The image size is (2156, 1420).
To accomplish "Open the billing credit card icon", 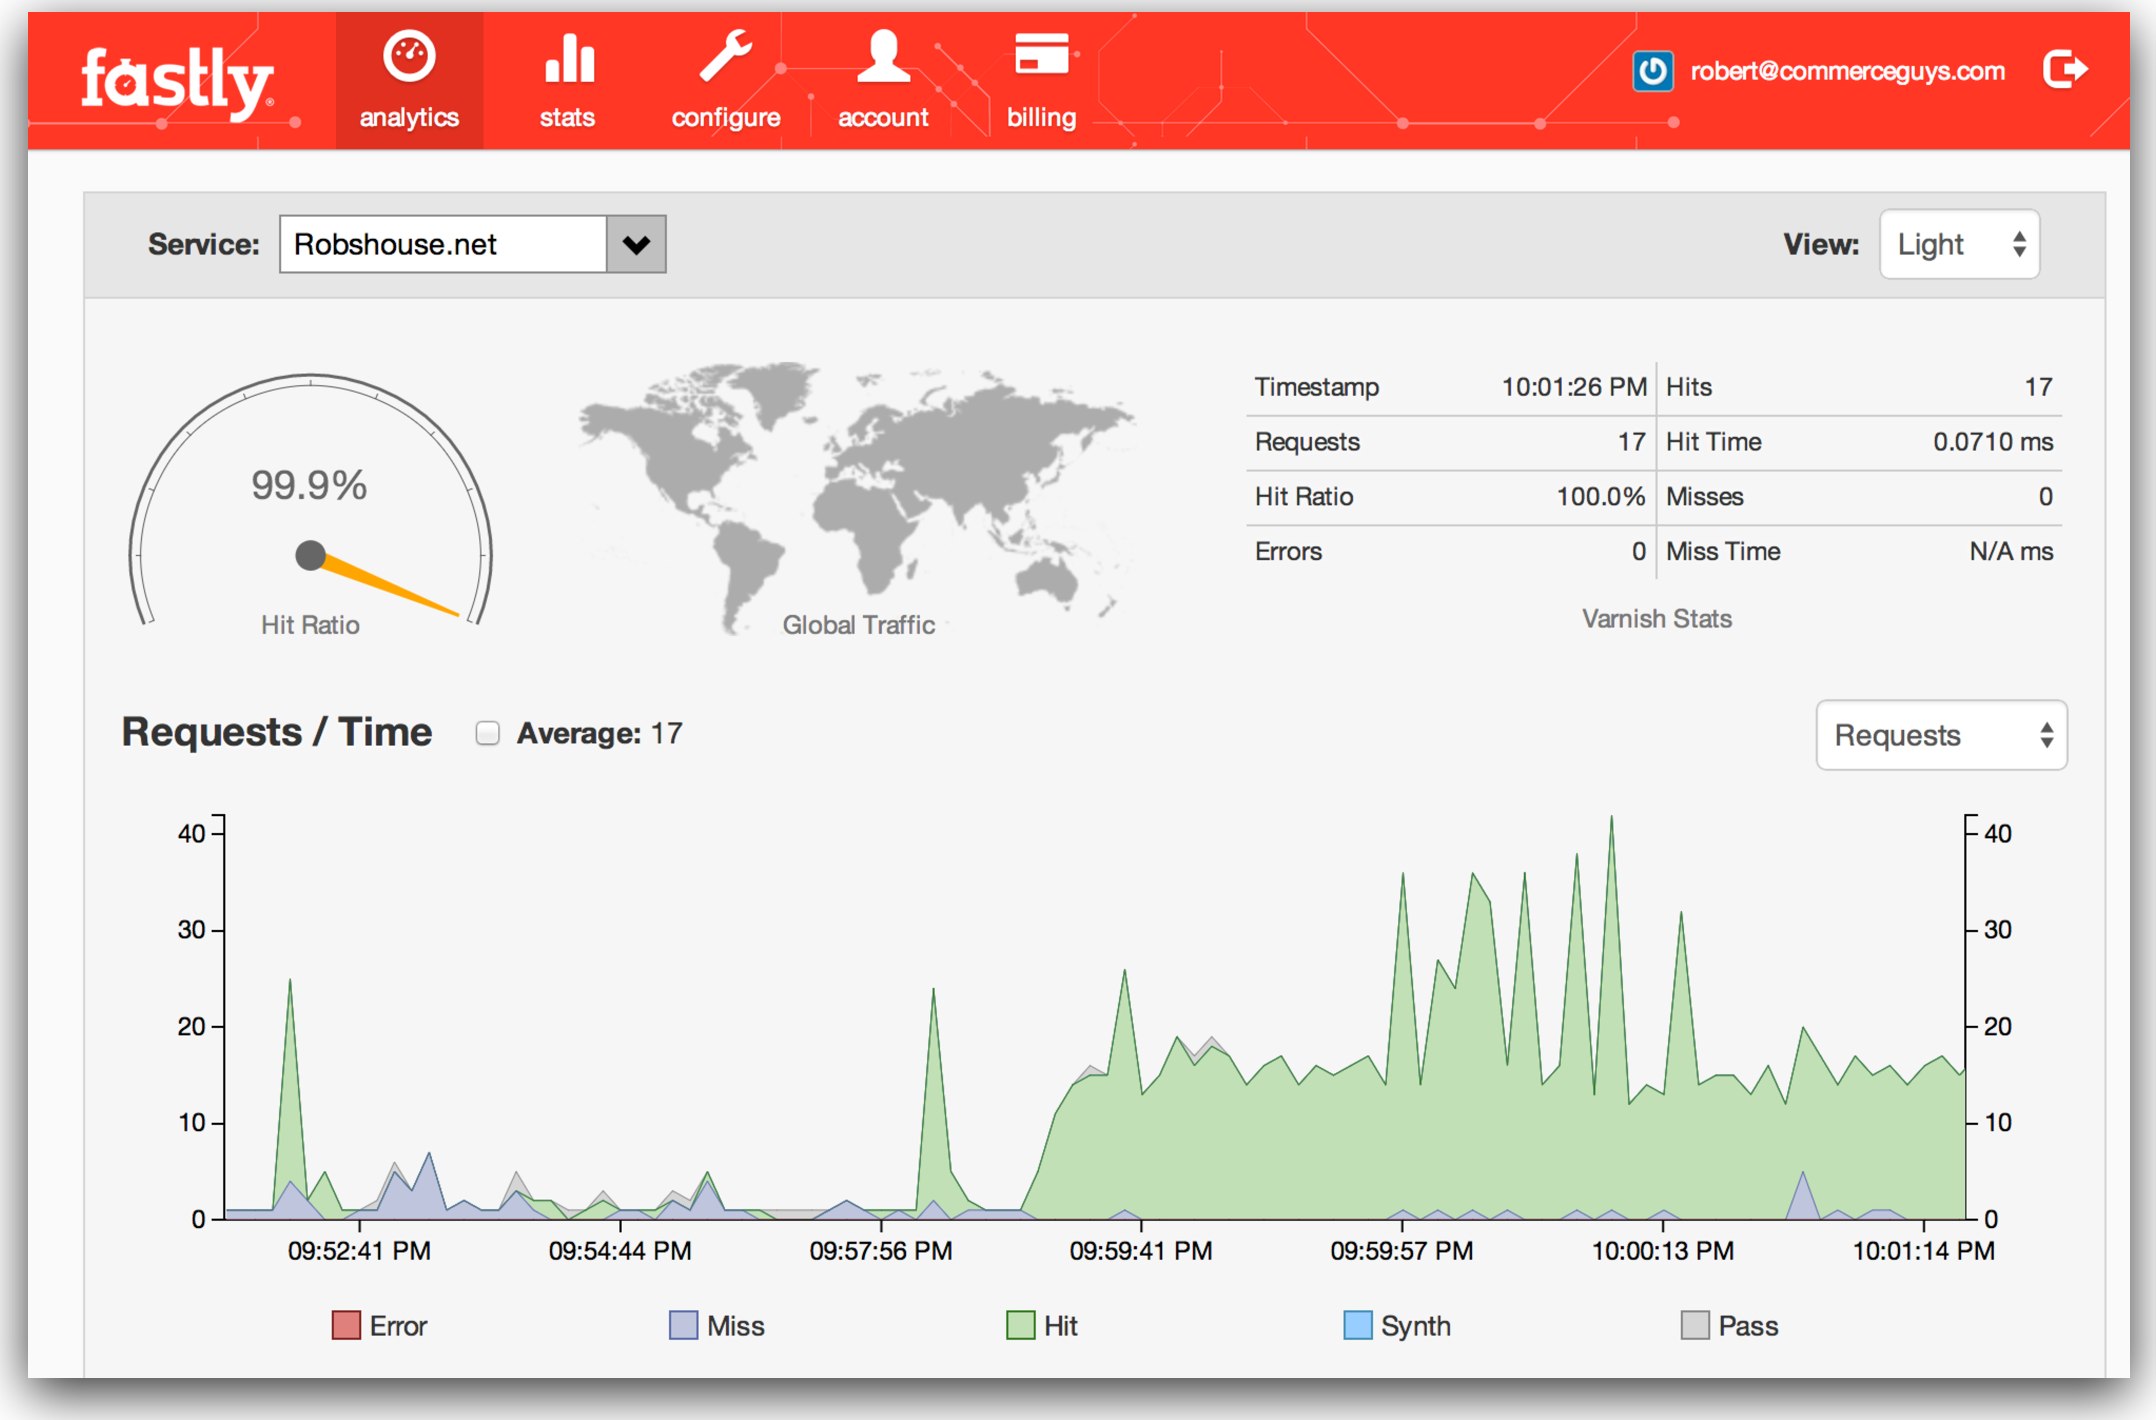I will 1041,53.
